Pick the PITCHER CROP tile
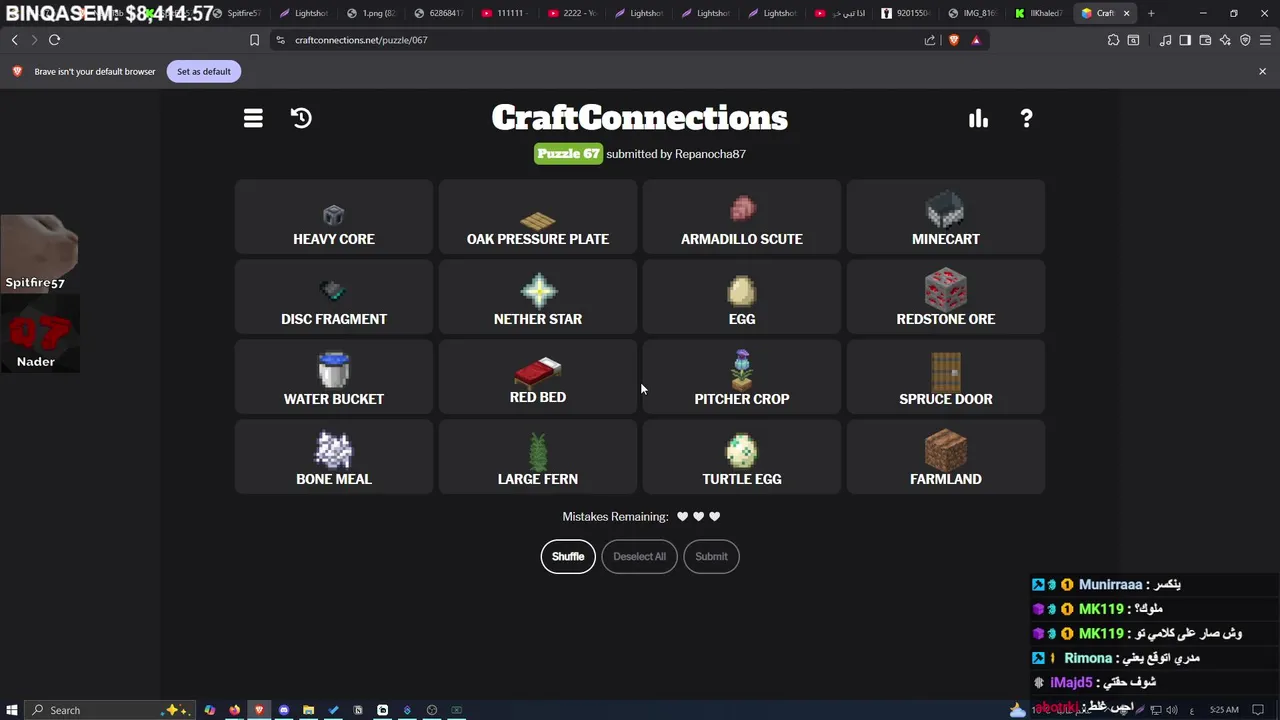 tap(742, 377)
